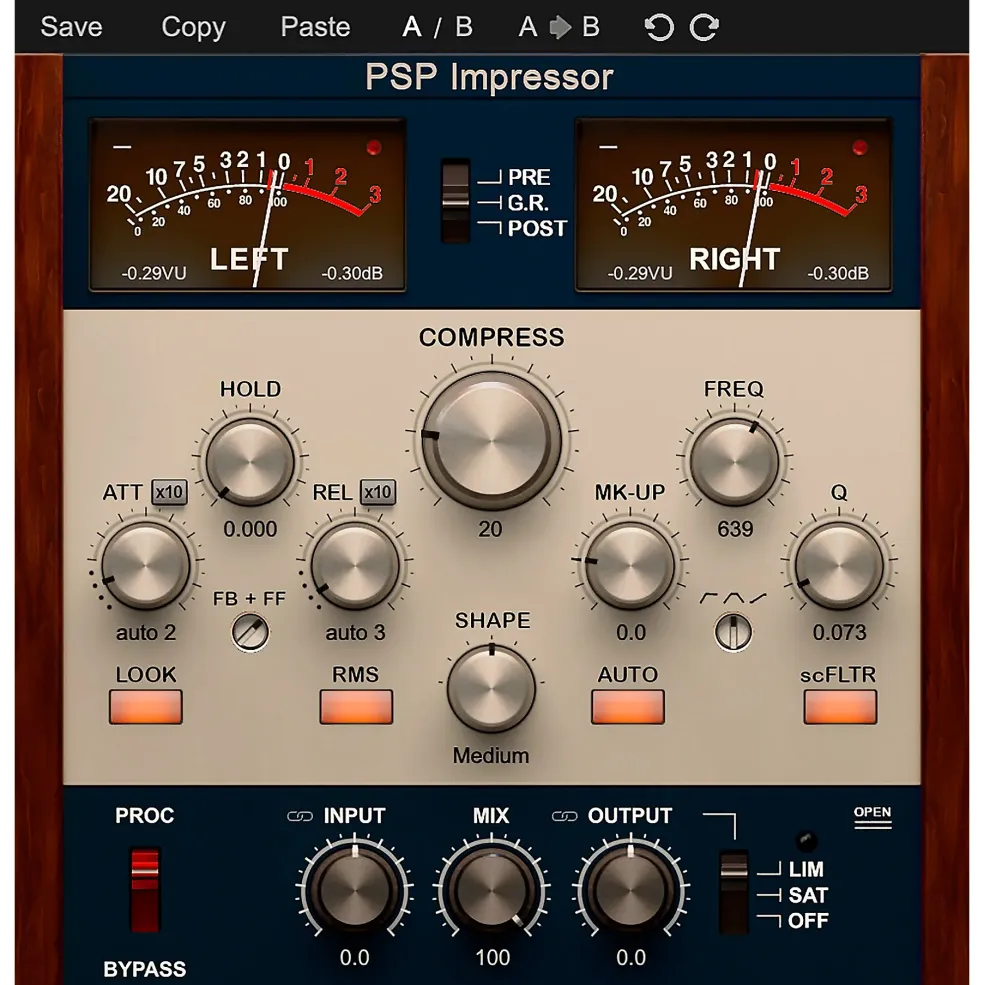Click the limiter indicator LED above LIM
The width and height of the screenshot is (984, 985).
pyautogui.click(x=806, y=841)
